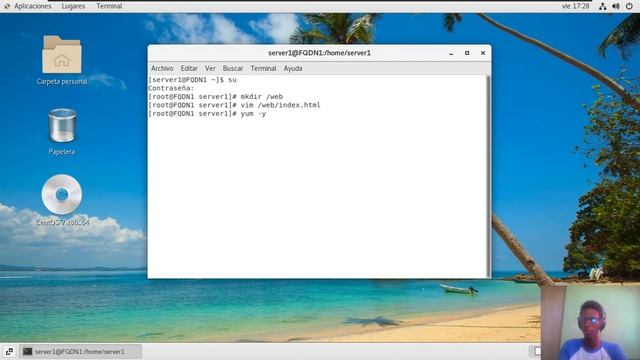Click the network status icon in top bar

[602, 6]
